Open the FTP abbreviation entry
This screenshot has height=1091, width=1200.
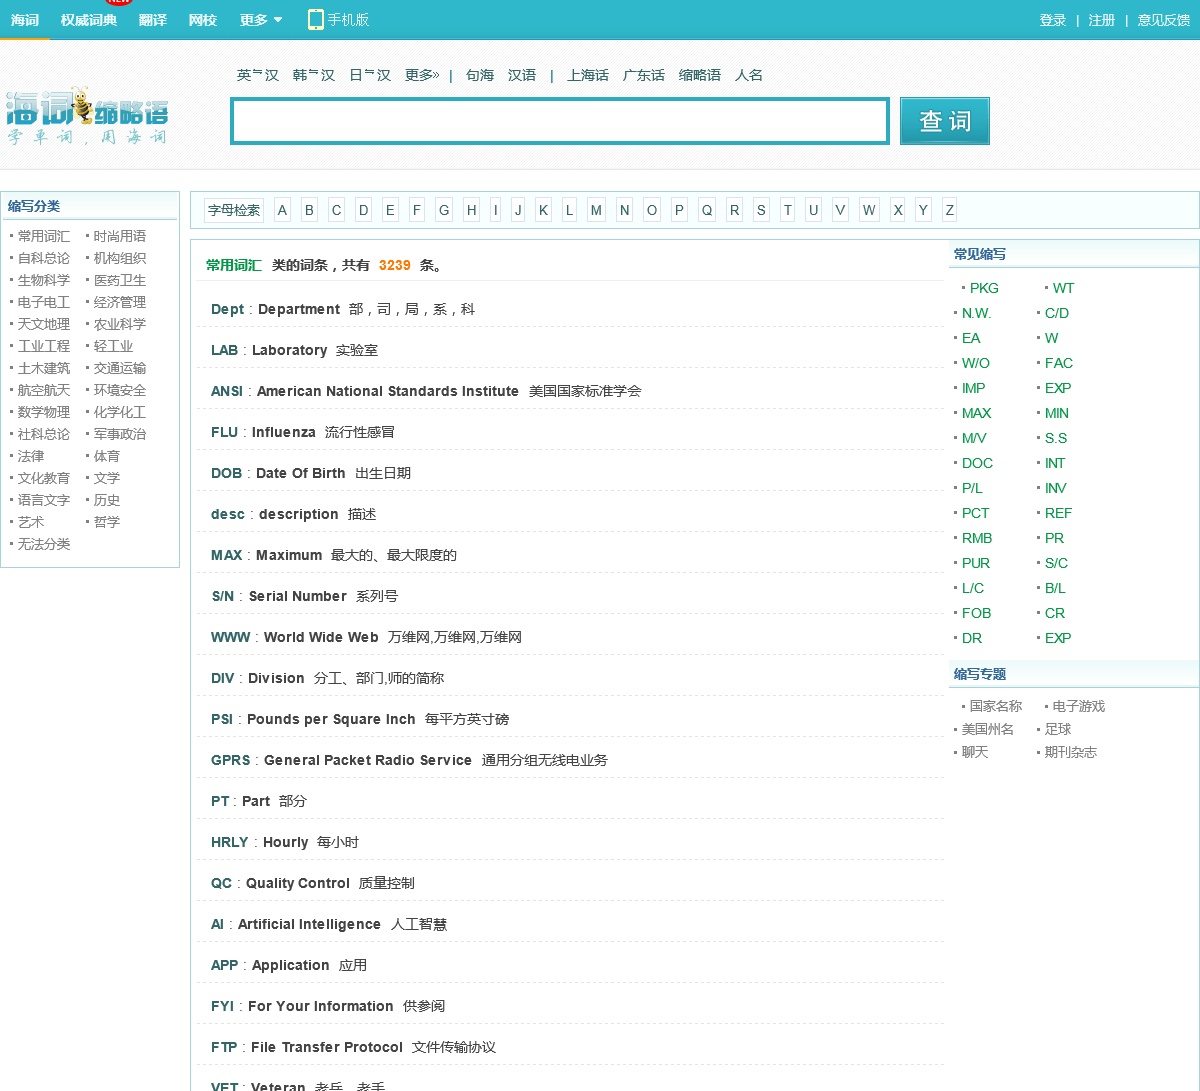tap(224, 1047)
